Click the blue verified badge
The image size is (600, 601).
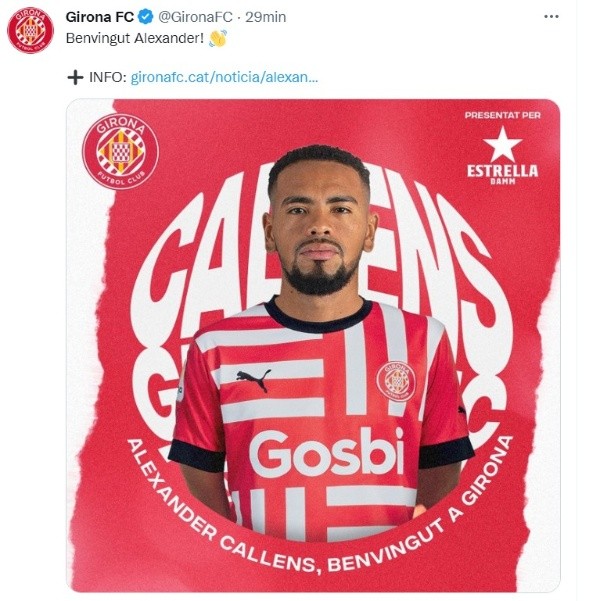pyautogui.click(x=146, y=17)
